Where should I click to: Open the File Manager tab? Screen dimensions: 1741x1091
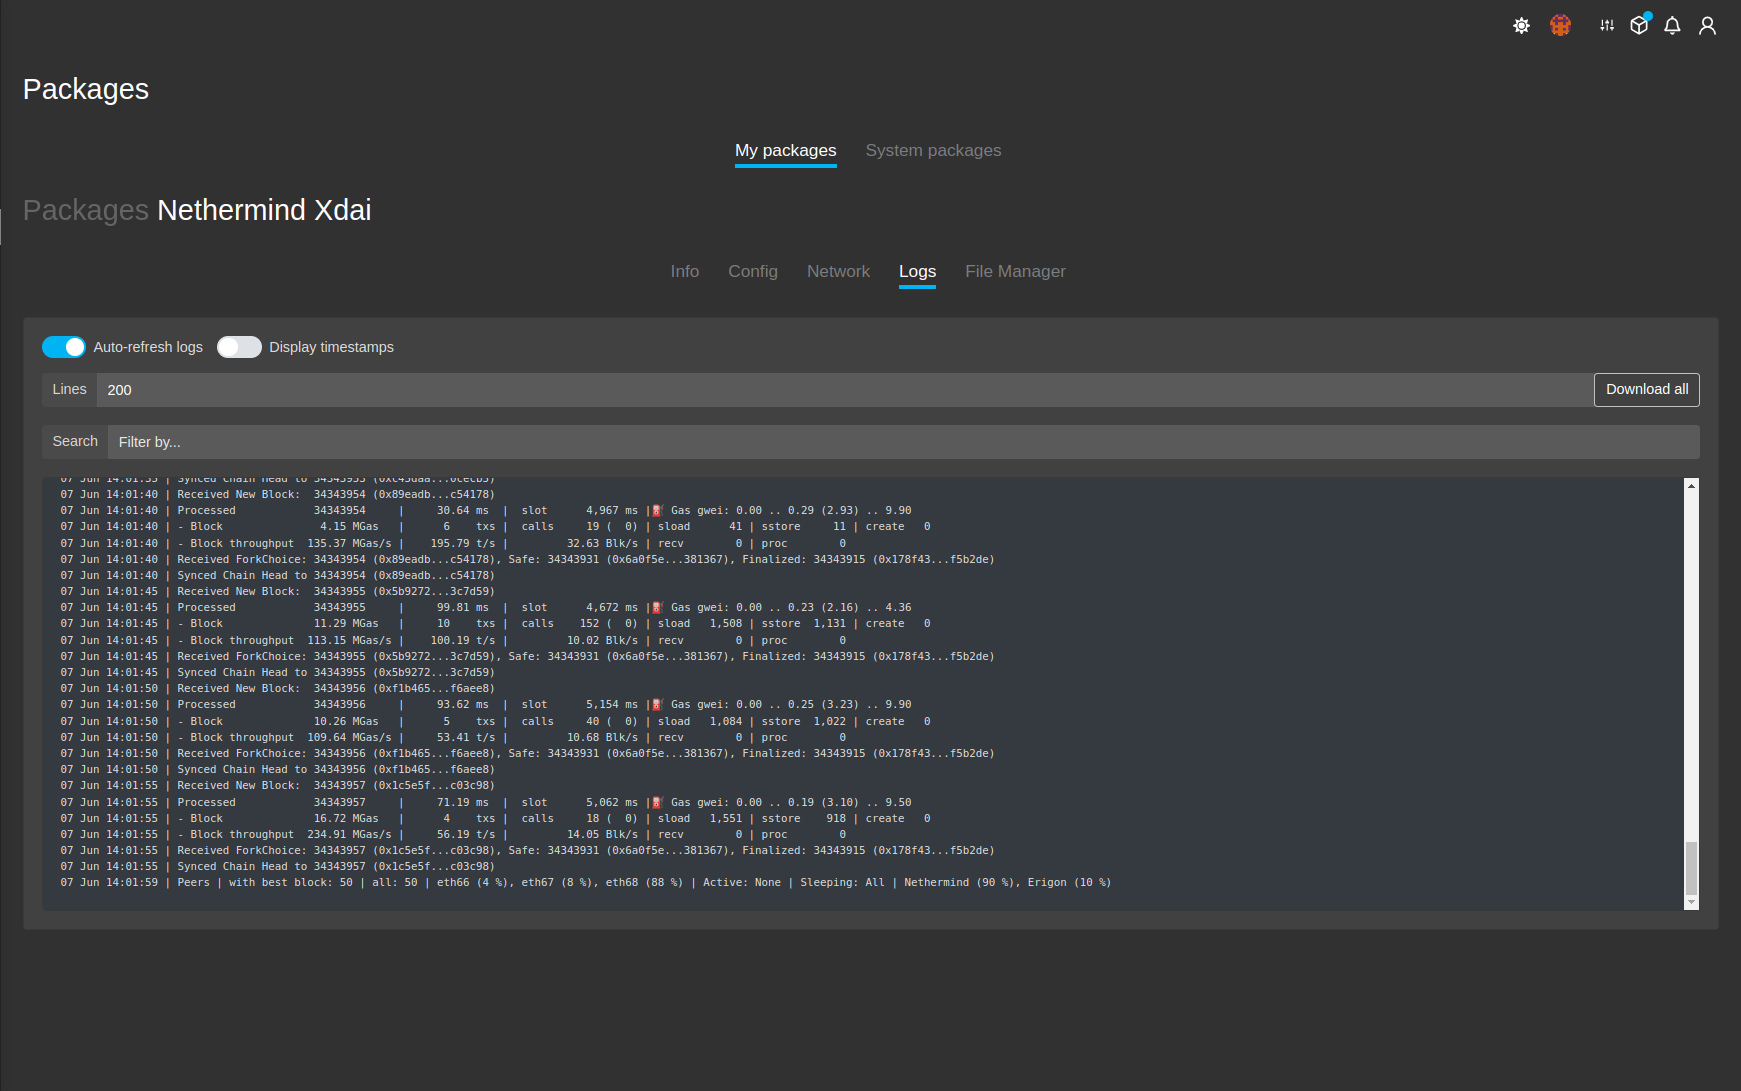(1015, 271)
